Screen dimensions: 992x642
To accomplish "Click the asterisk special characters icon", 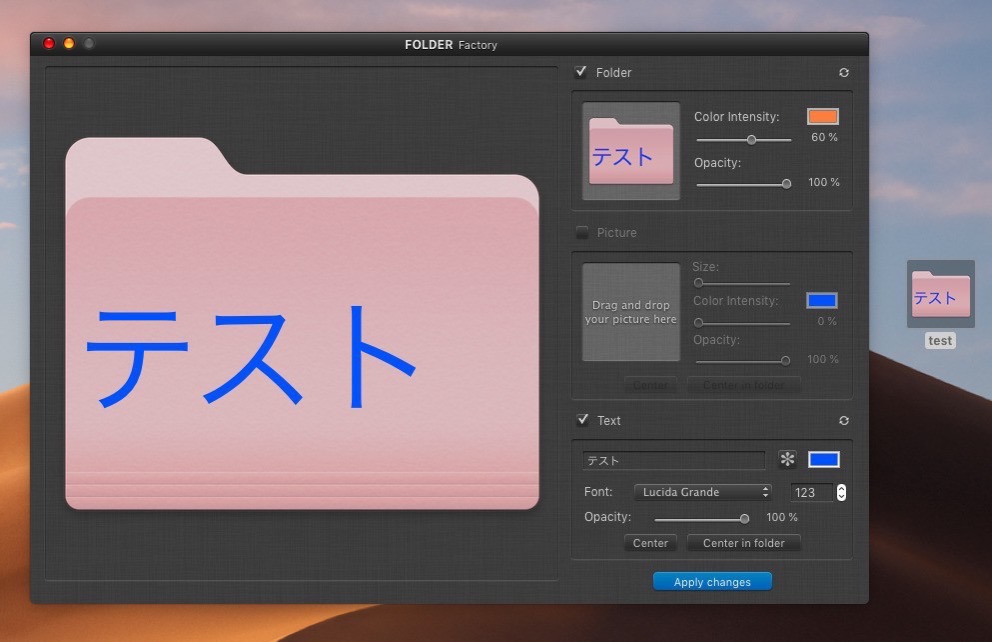I will (x=788, y=460).
